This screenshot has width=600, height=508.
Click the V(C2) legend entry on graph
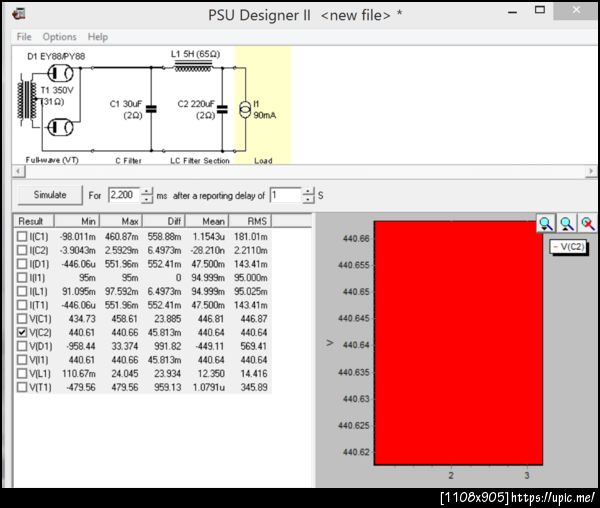tap(569, 247)
